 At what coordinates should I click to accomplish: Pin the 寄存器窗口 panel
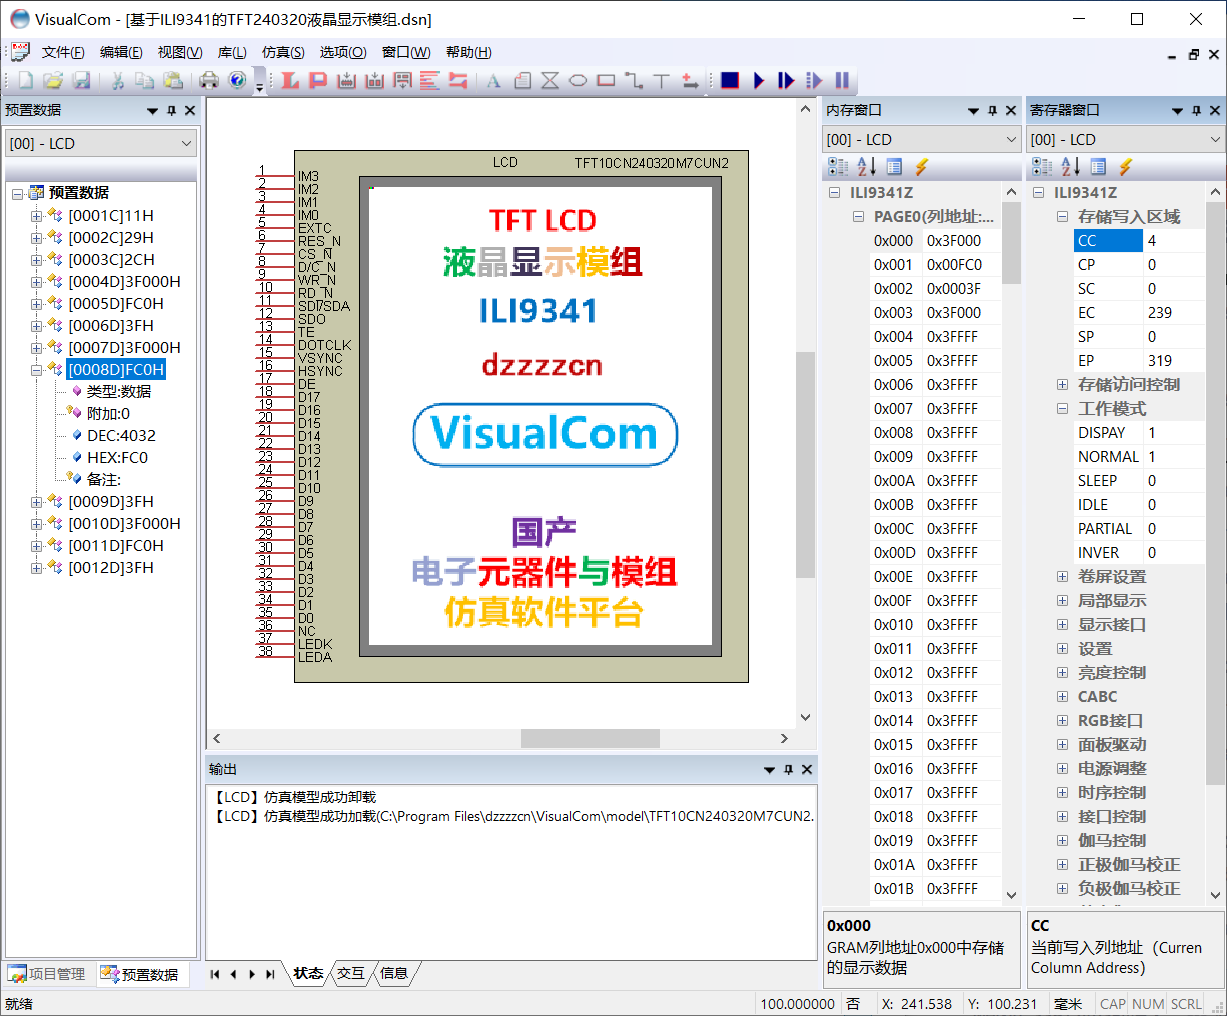click(x=1196, y=110)
